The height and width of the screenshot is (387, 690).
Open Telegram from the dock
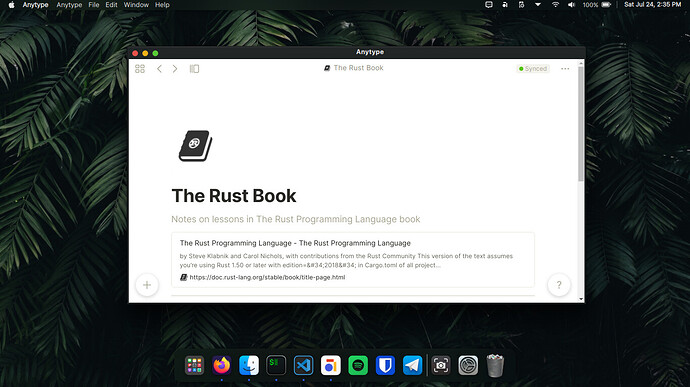(x=412, y=365)
